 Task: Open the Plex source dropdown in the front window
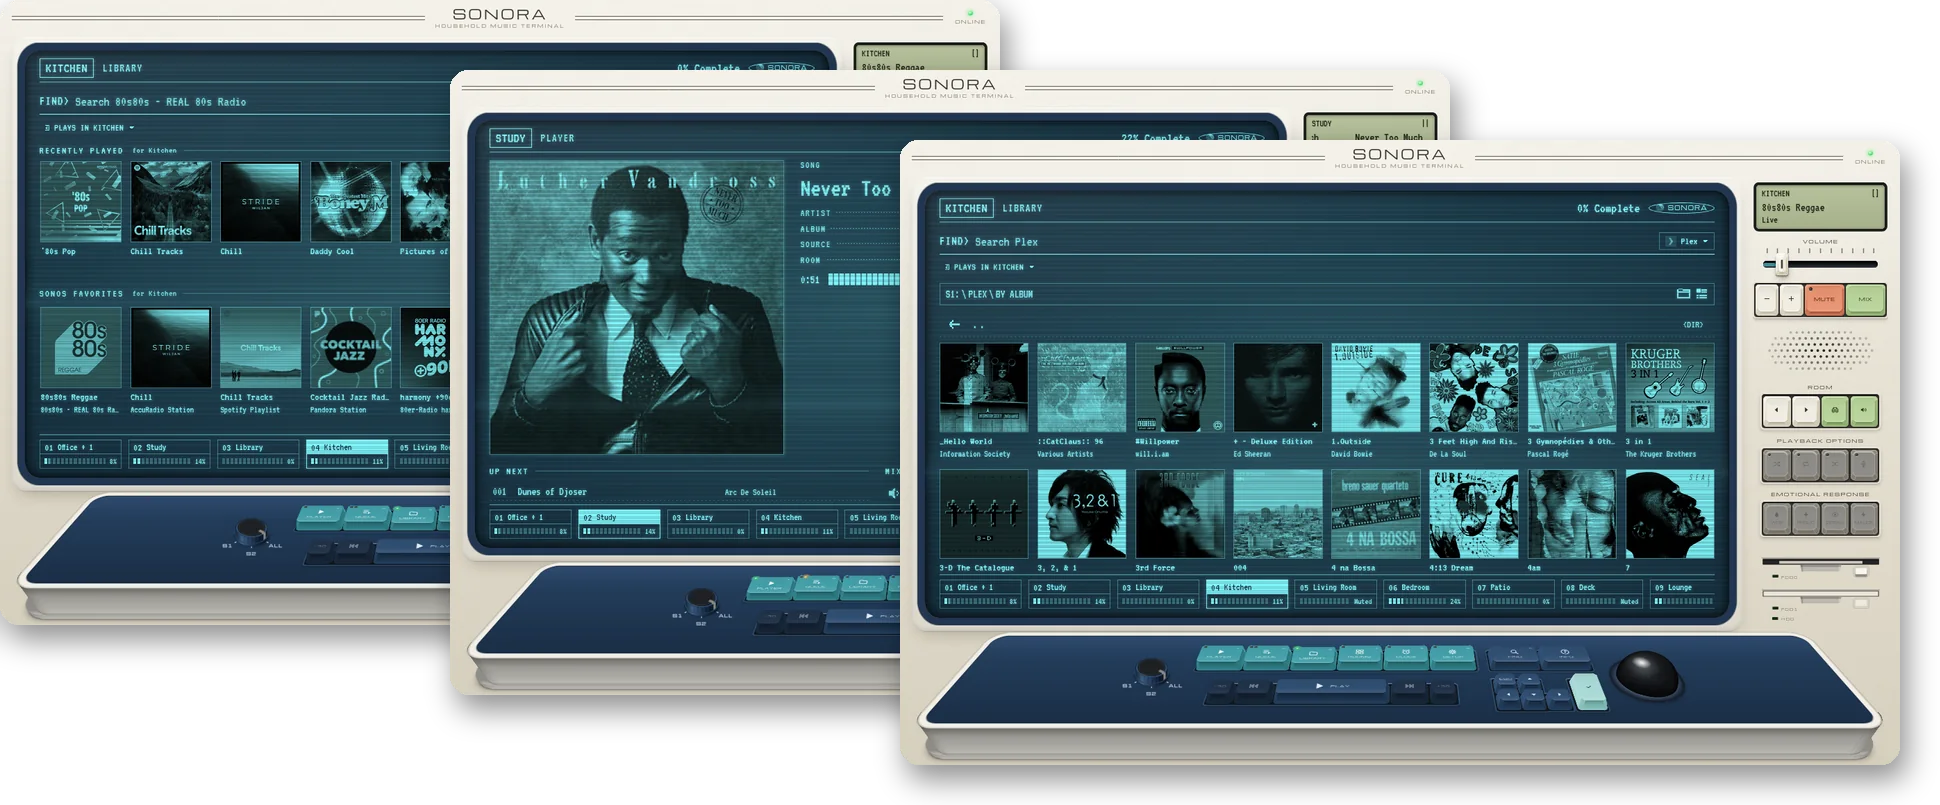[x=1687, y=241]
